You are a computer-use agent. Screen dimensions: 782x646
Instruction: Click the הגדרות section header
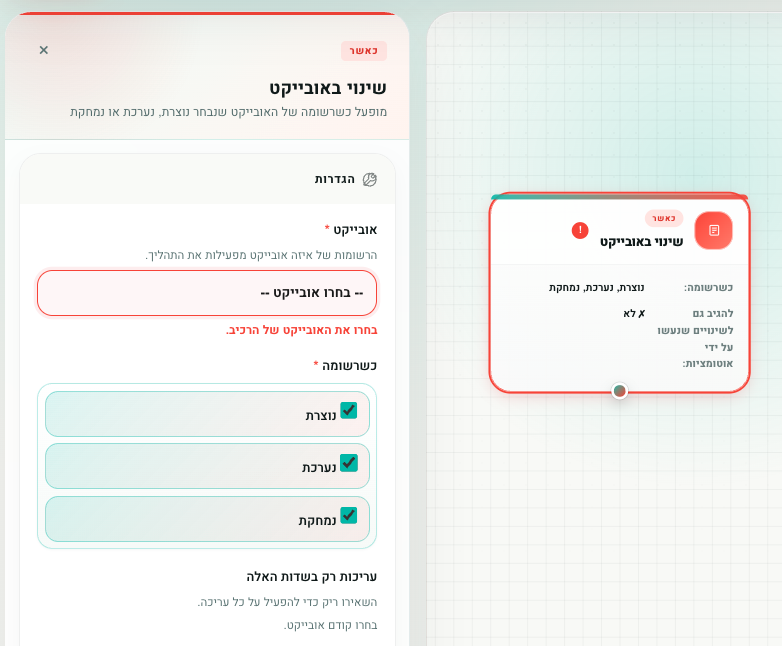coord(207,180)
